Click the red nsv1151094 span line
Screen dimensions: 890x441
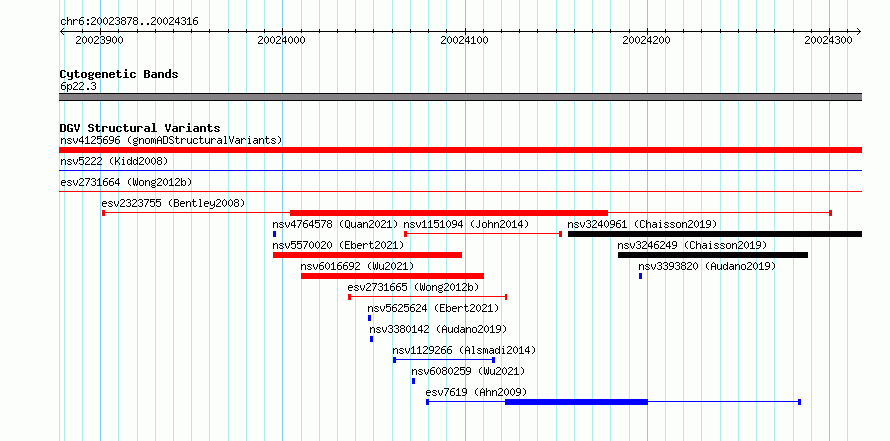click(x=483, y=234)
